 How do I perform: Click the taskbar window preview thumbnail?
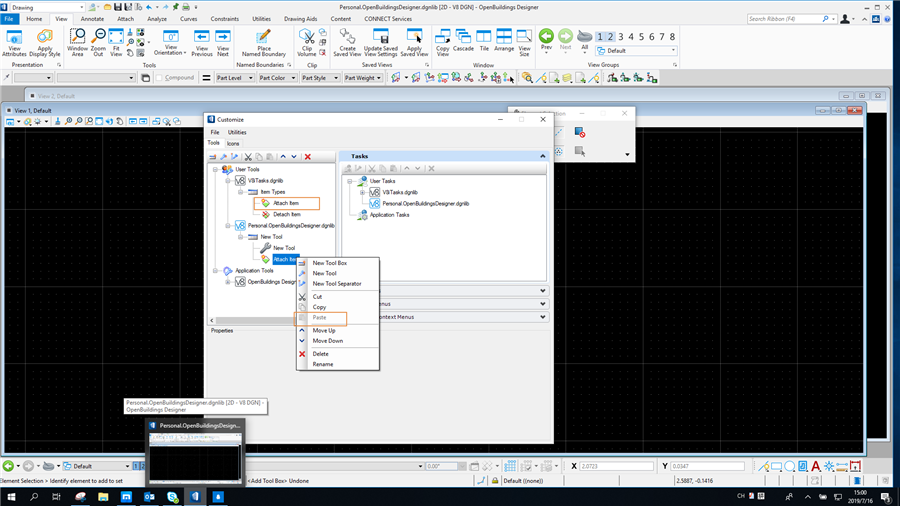tap(195, 456)
